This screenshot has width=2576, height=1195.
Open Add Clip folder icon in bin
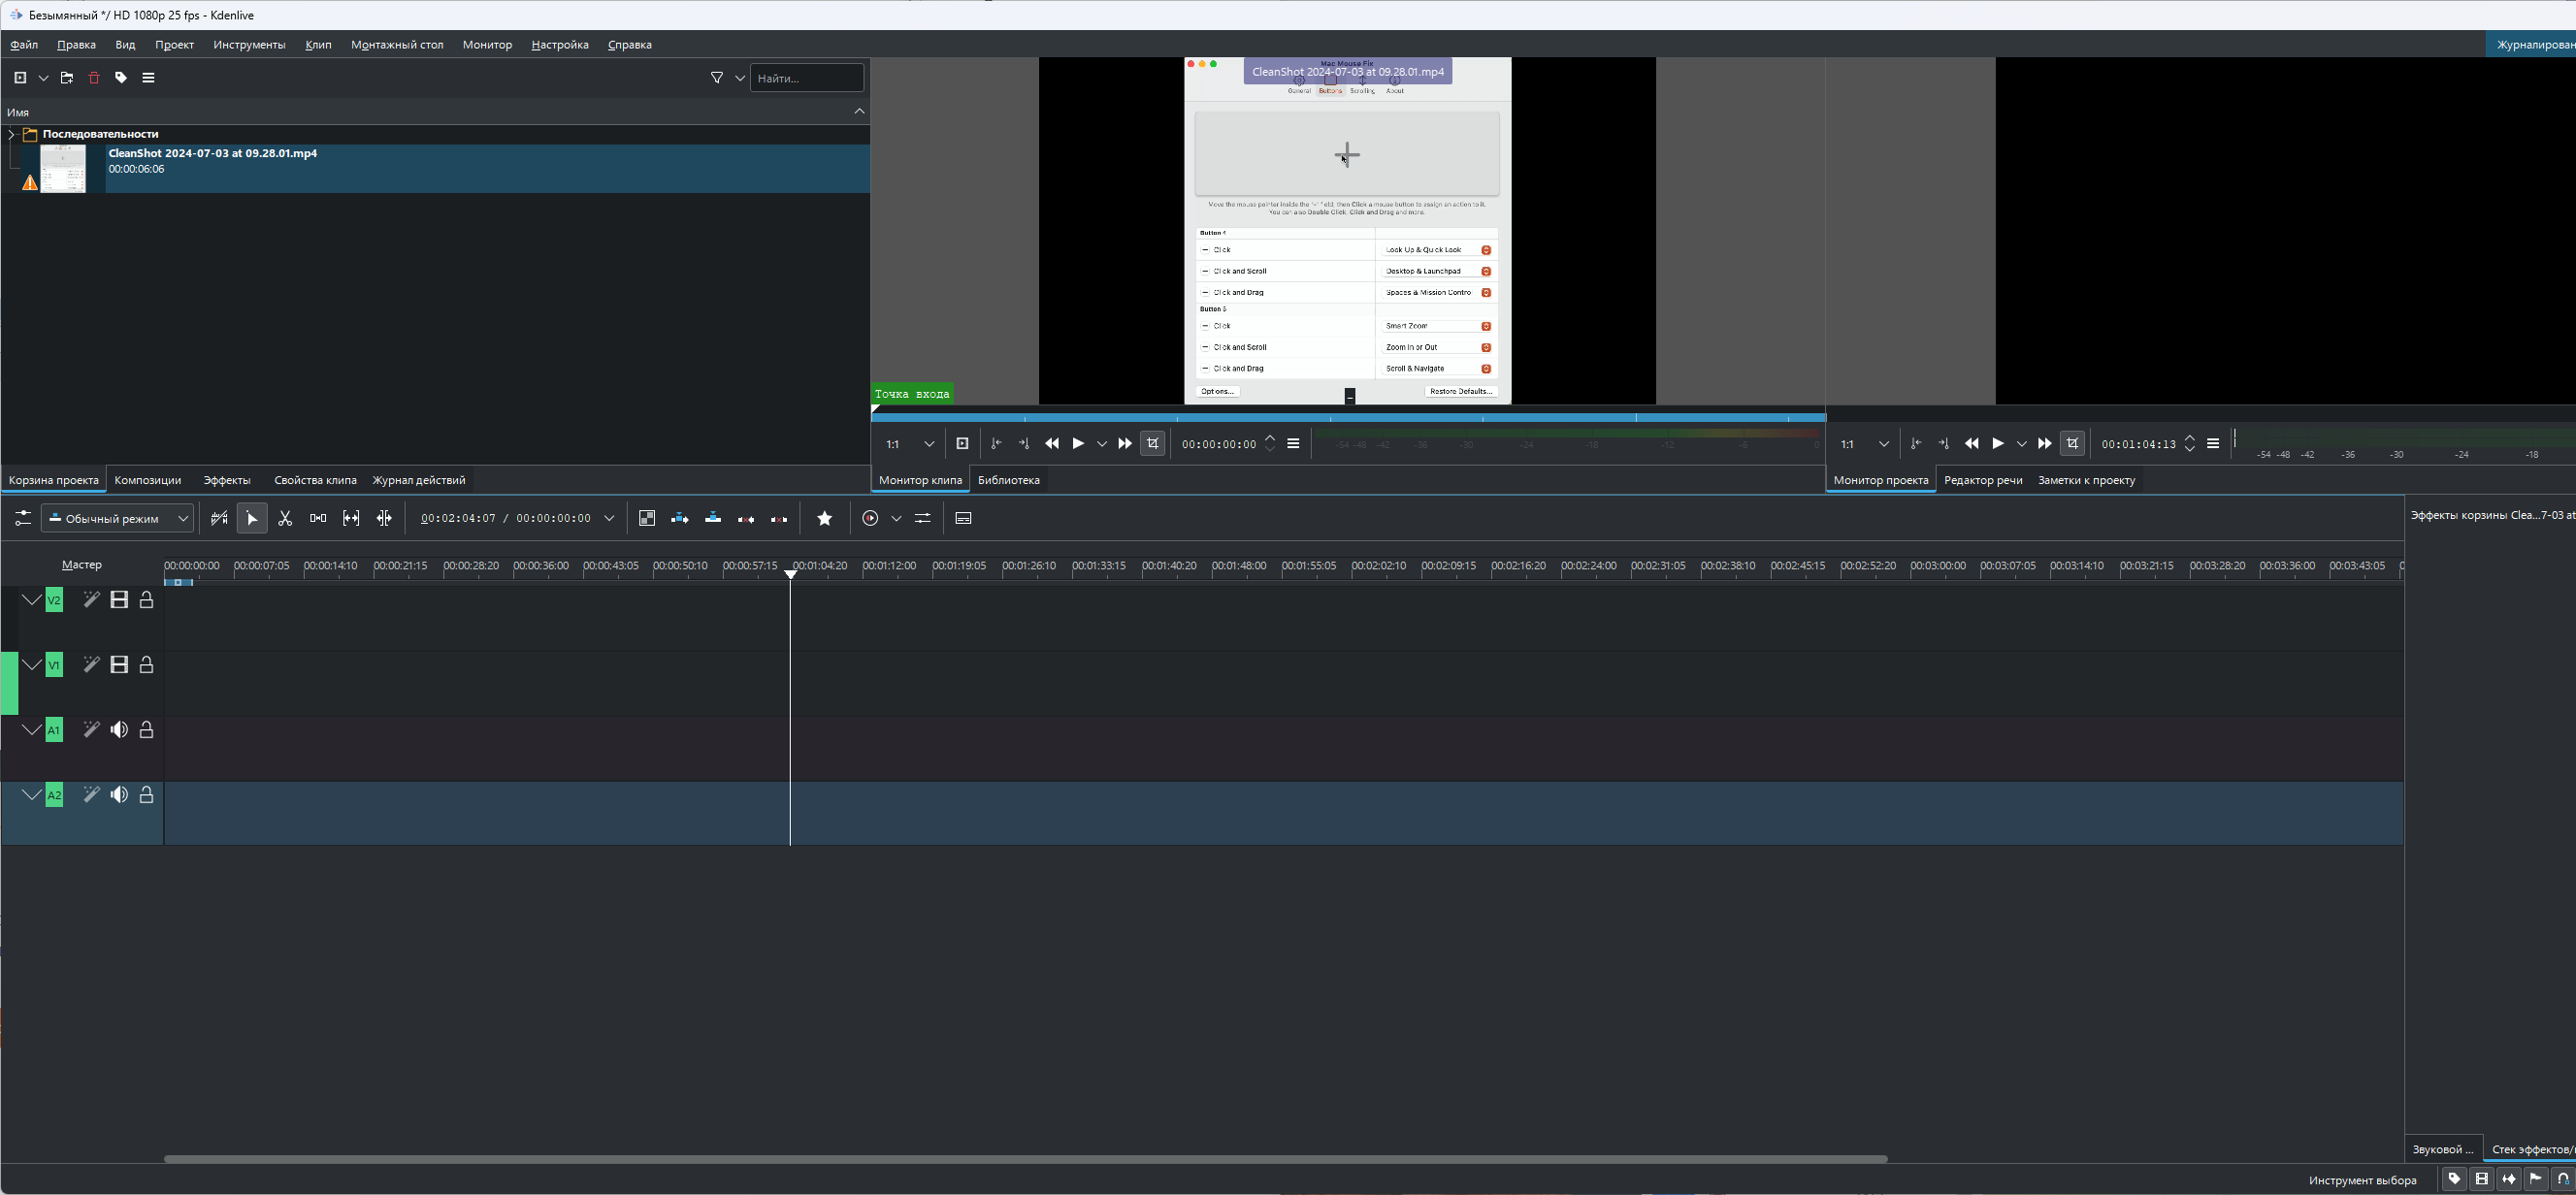pos(67,78)
